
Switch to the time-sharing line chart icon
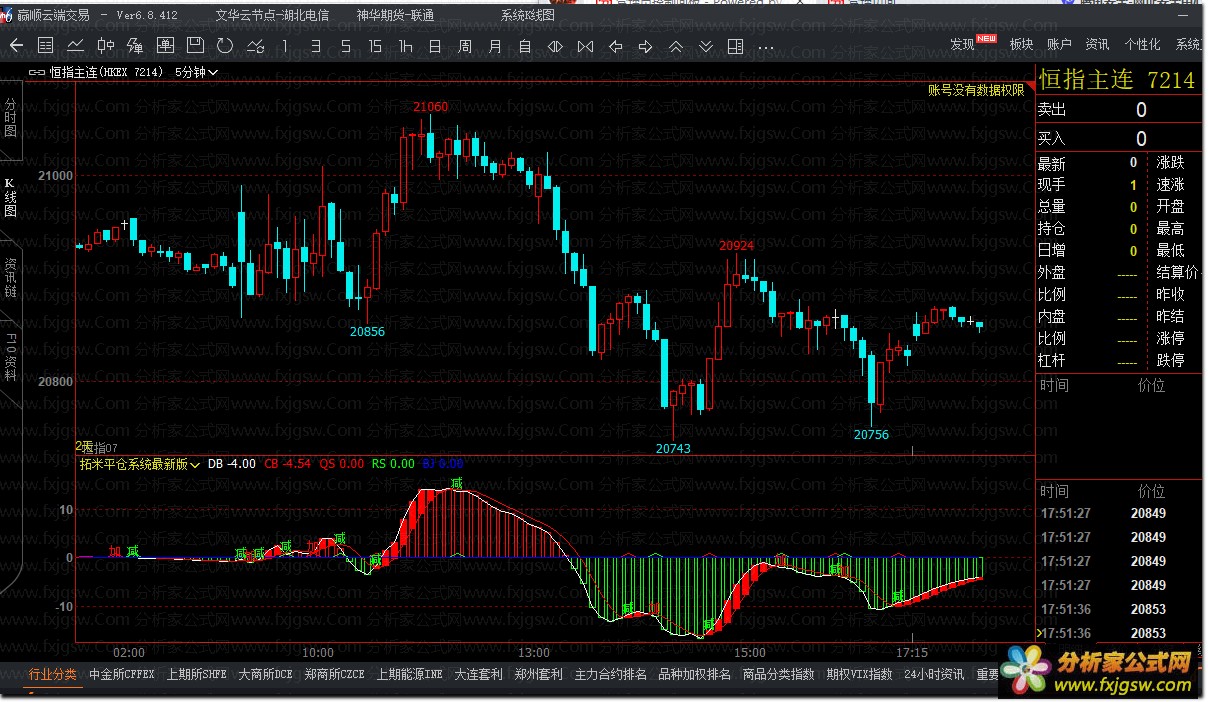[75, 46]
